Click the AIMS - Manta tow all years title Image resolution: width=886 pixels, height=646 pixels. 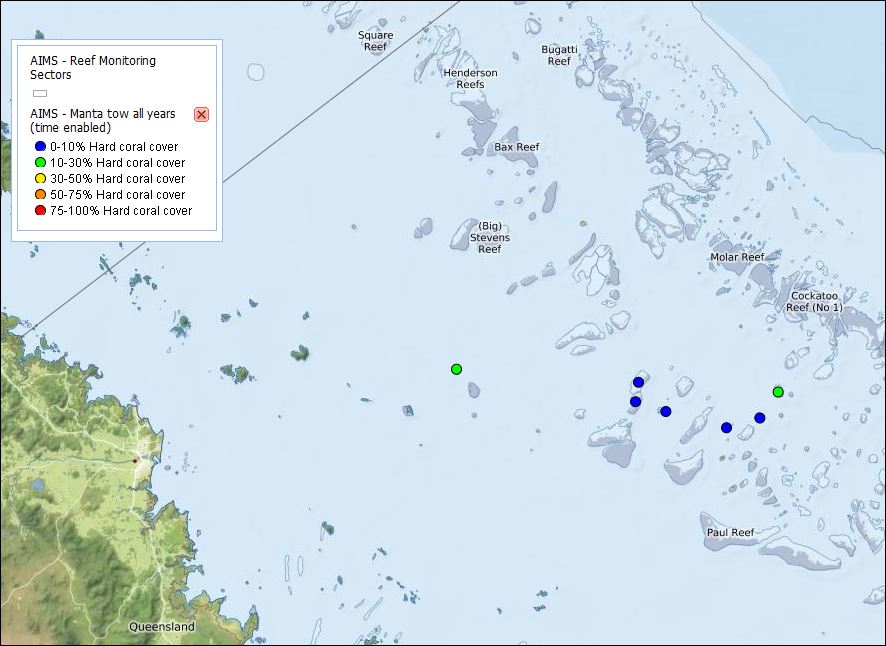coord(103,120)
